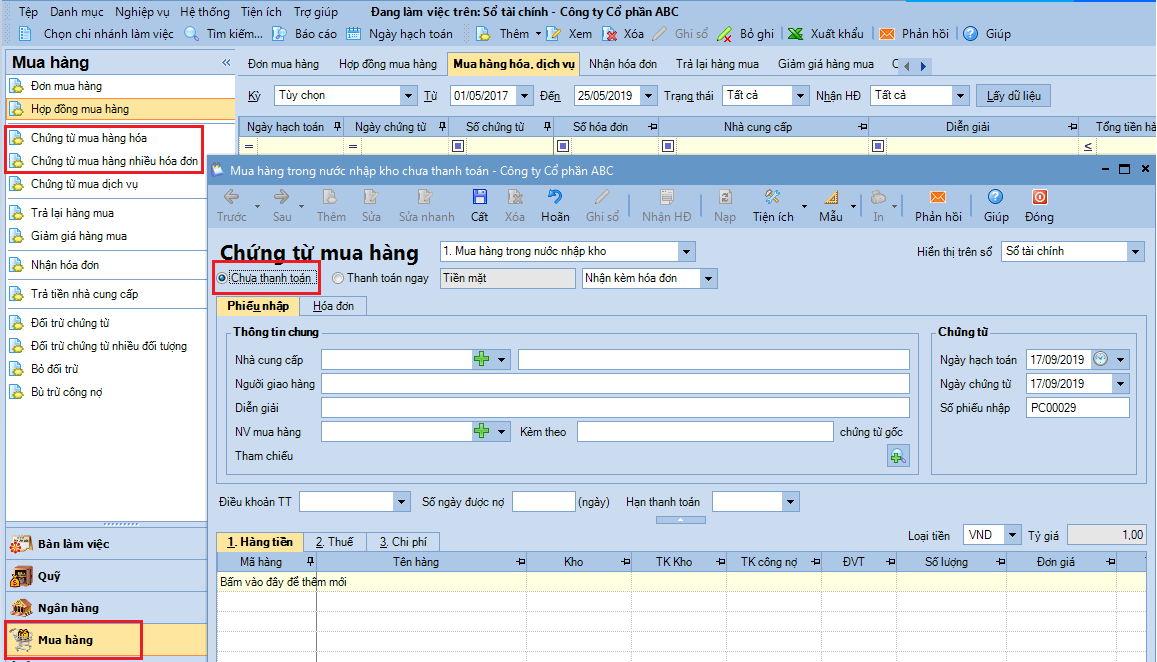Switch to 2. Thuế tab
The image size is (1157, 662).
(334, 542)
